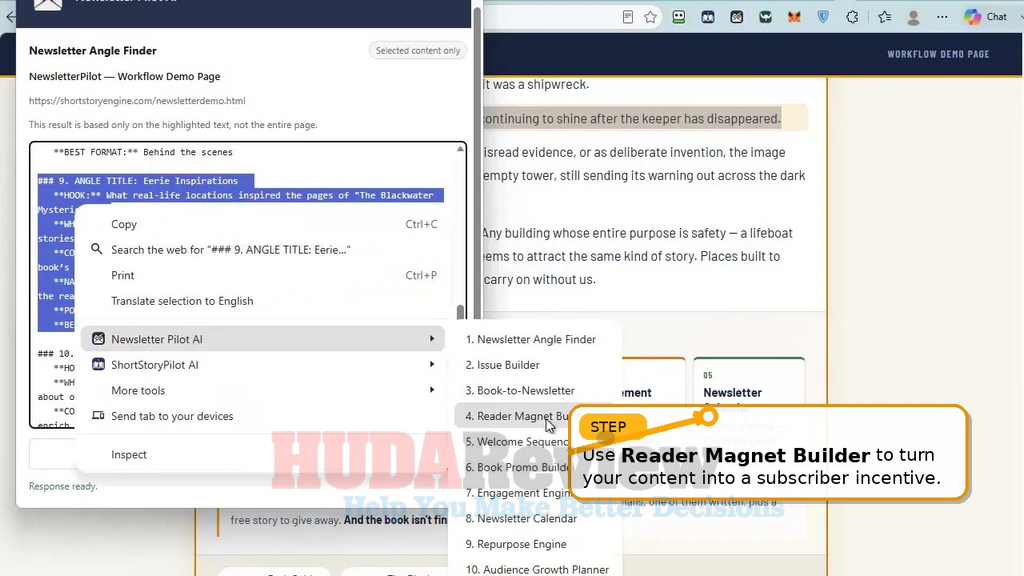Click the Send tab to devices icon

click(98, 415)
